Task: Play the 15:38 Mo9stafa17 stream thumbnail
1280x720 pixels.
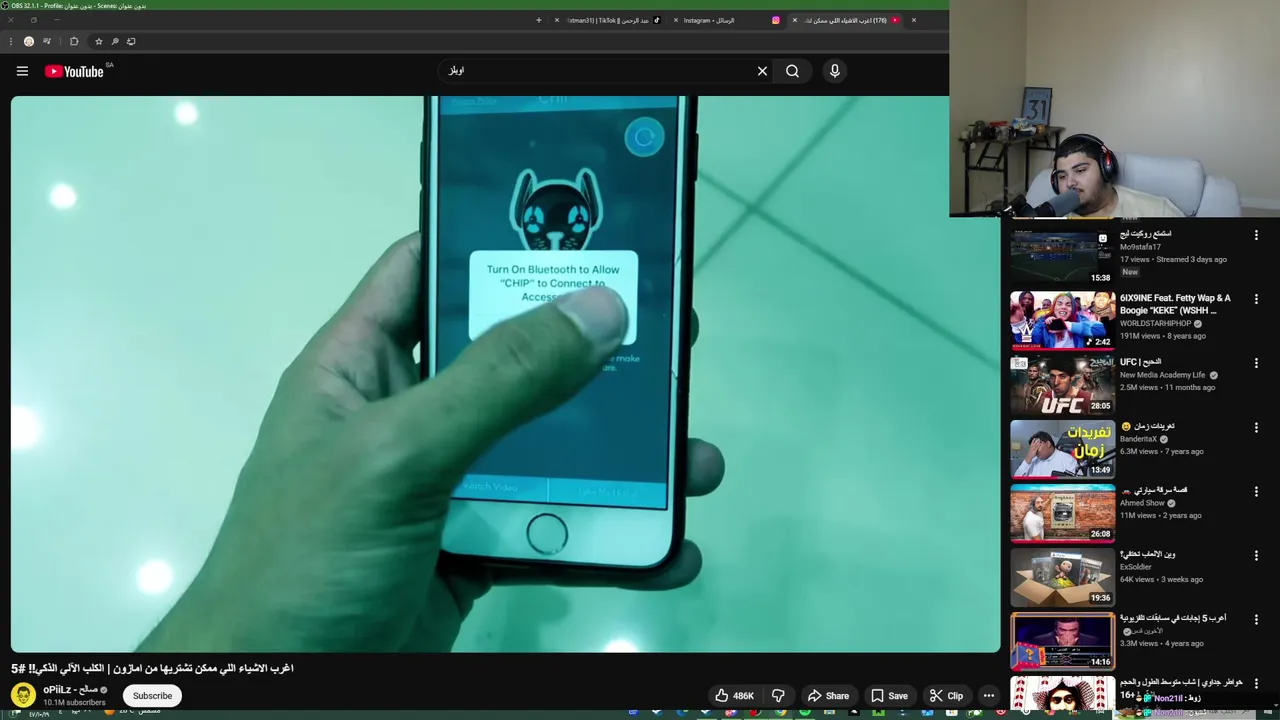Action: 1062,256
